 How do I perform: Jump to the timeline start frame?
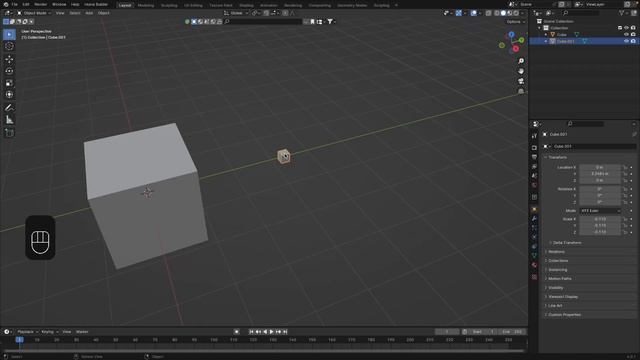(251, 332)
